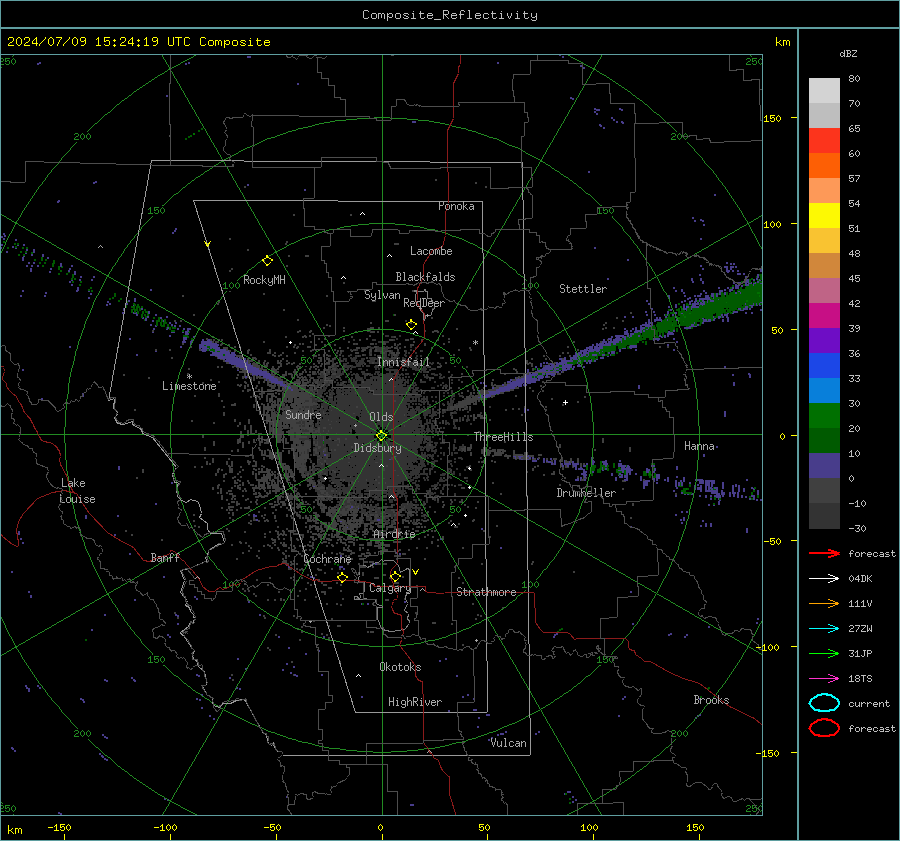Click the asterisk marker above Limestone

coord(189,377)
